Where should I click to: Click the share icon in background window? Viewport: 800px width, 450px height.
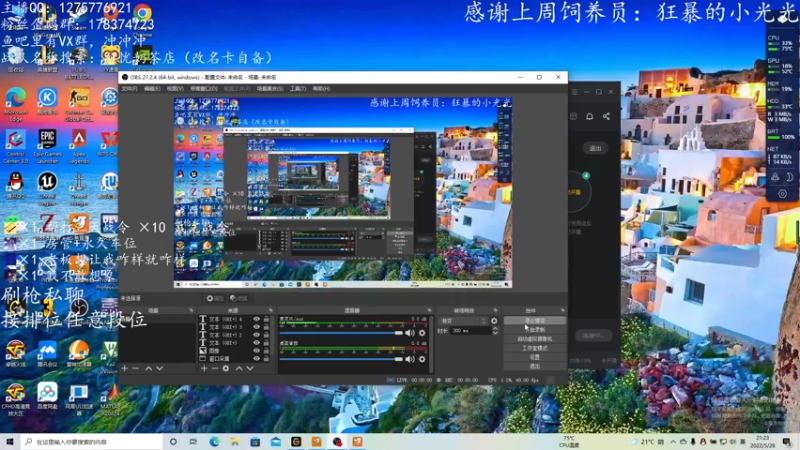[x=606, y=116]
